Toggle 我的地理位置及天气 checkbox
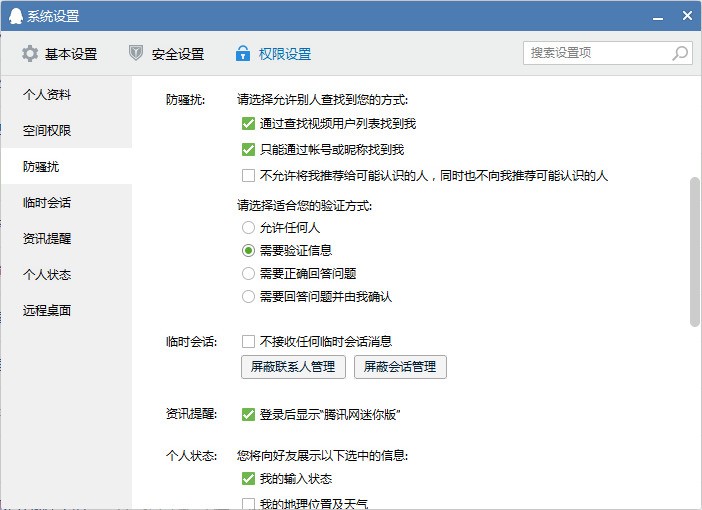This screenshot has width=702, height=510. click(x=248, y=504)
